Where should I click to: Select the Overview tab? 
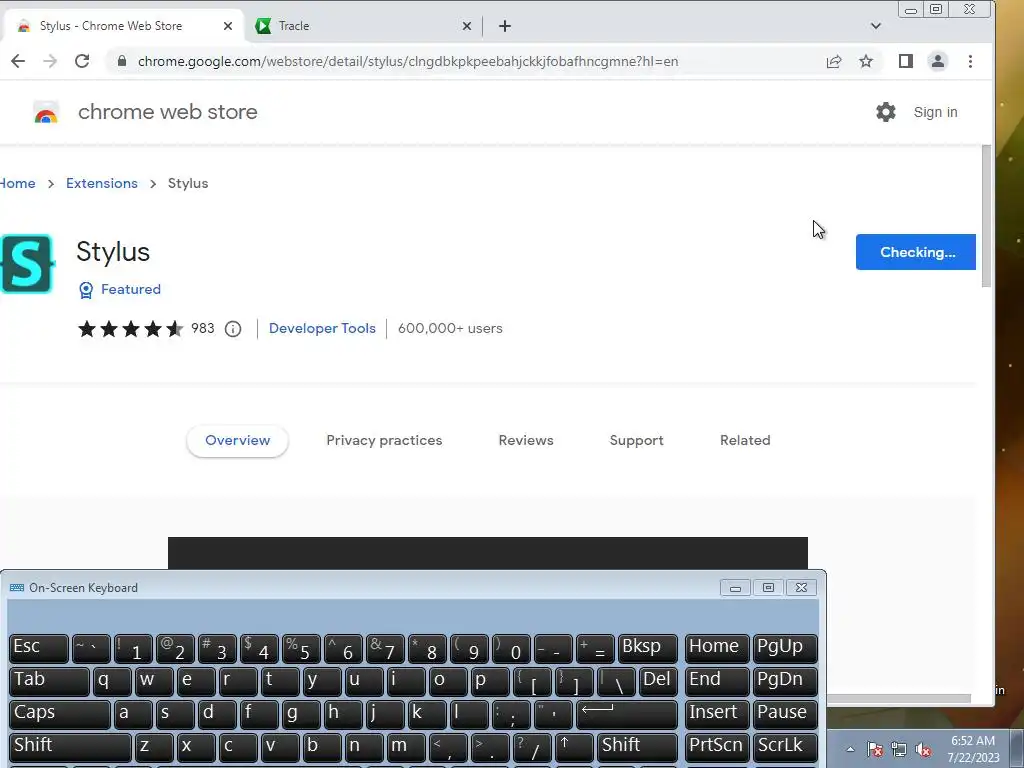point(237,441)
